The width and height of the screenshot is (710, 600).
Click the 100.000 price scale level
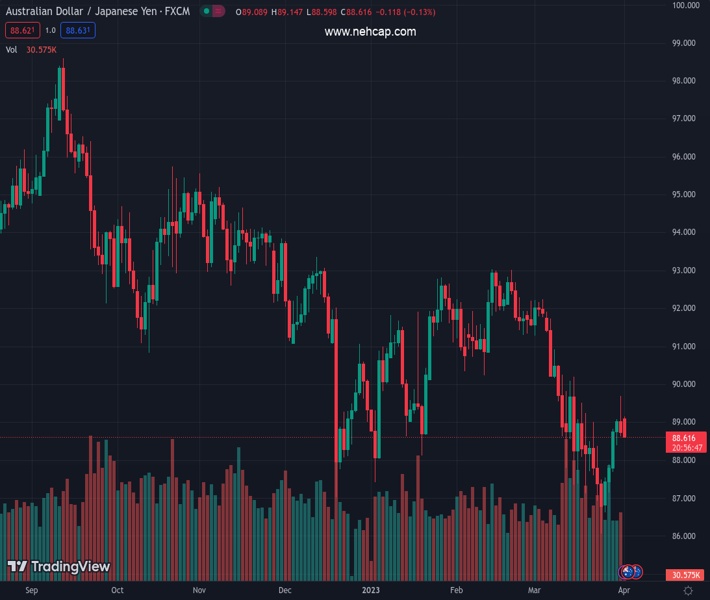[x=684, y=5]
